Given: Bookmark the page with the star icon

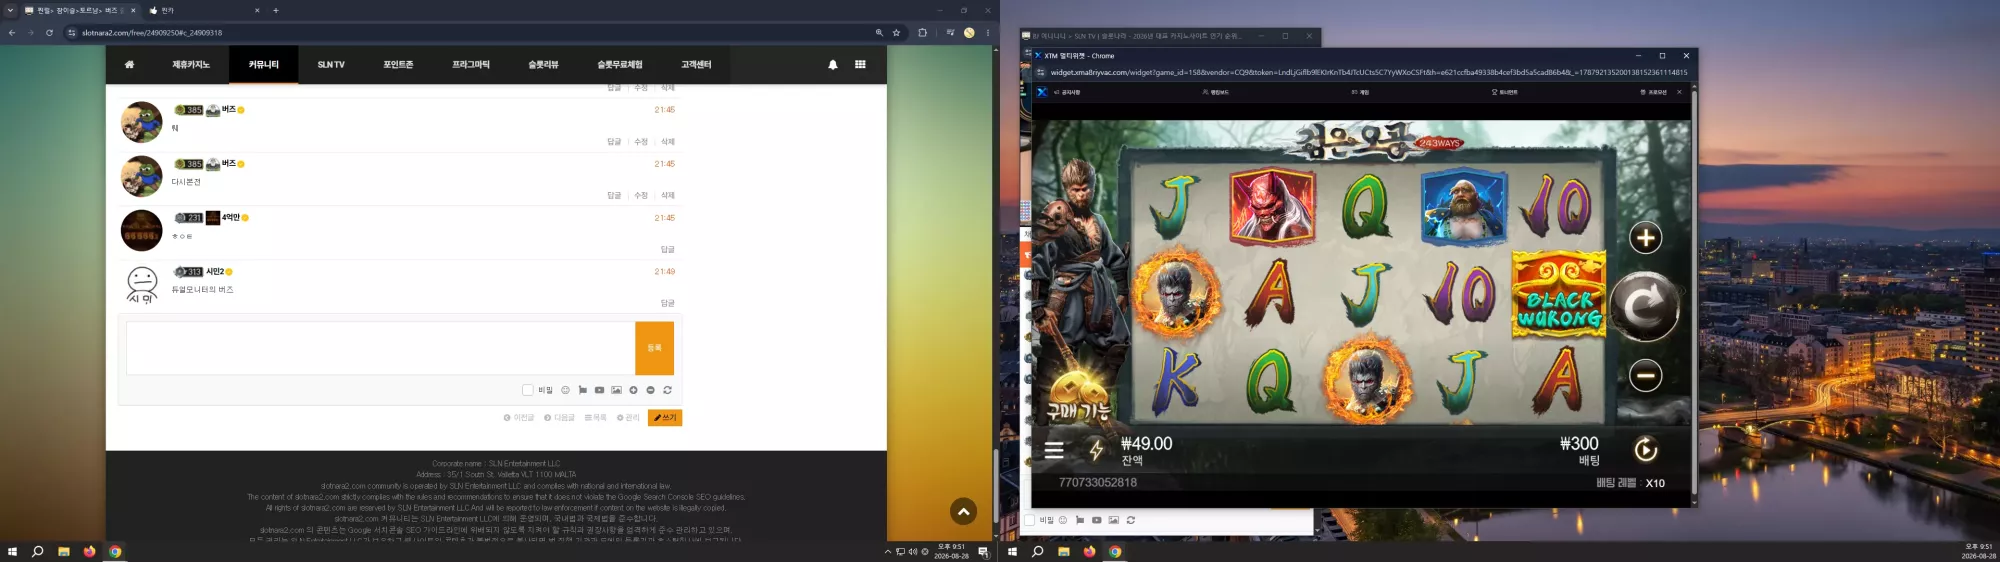Looking at the screenshot, I should [x=896, y=33].
